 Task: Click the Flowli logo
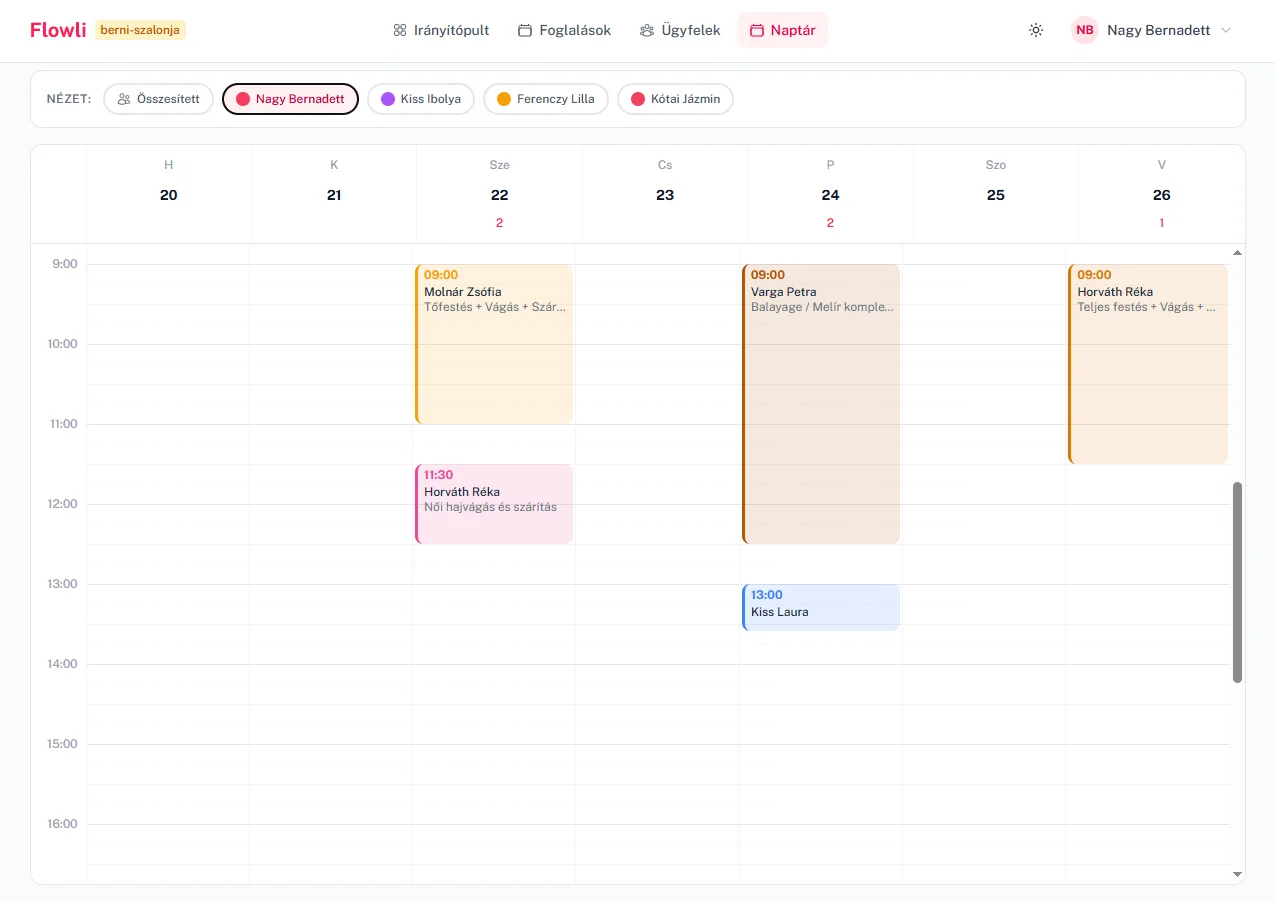point(58,30)
